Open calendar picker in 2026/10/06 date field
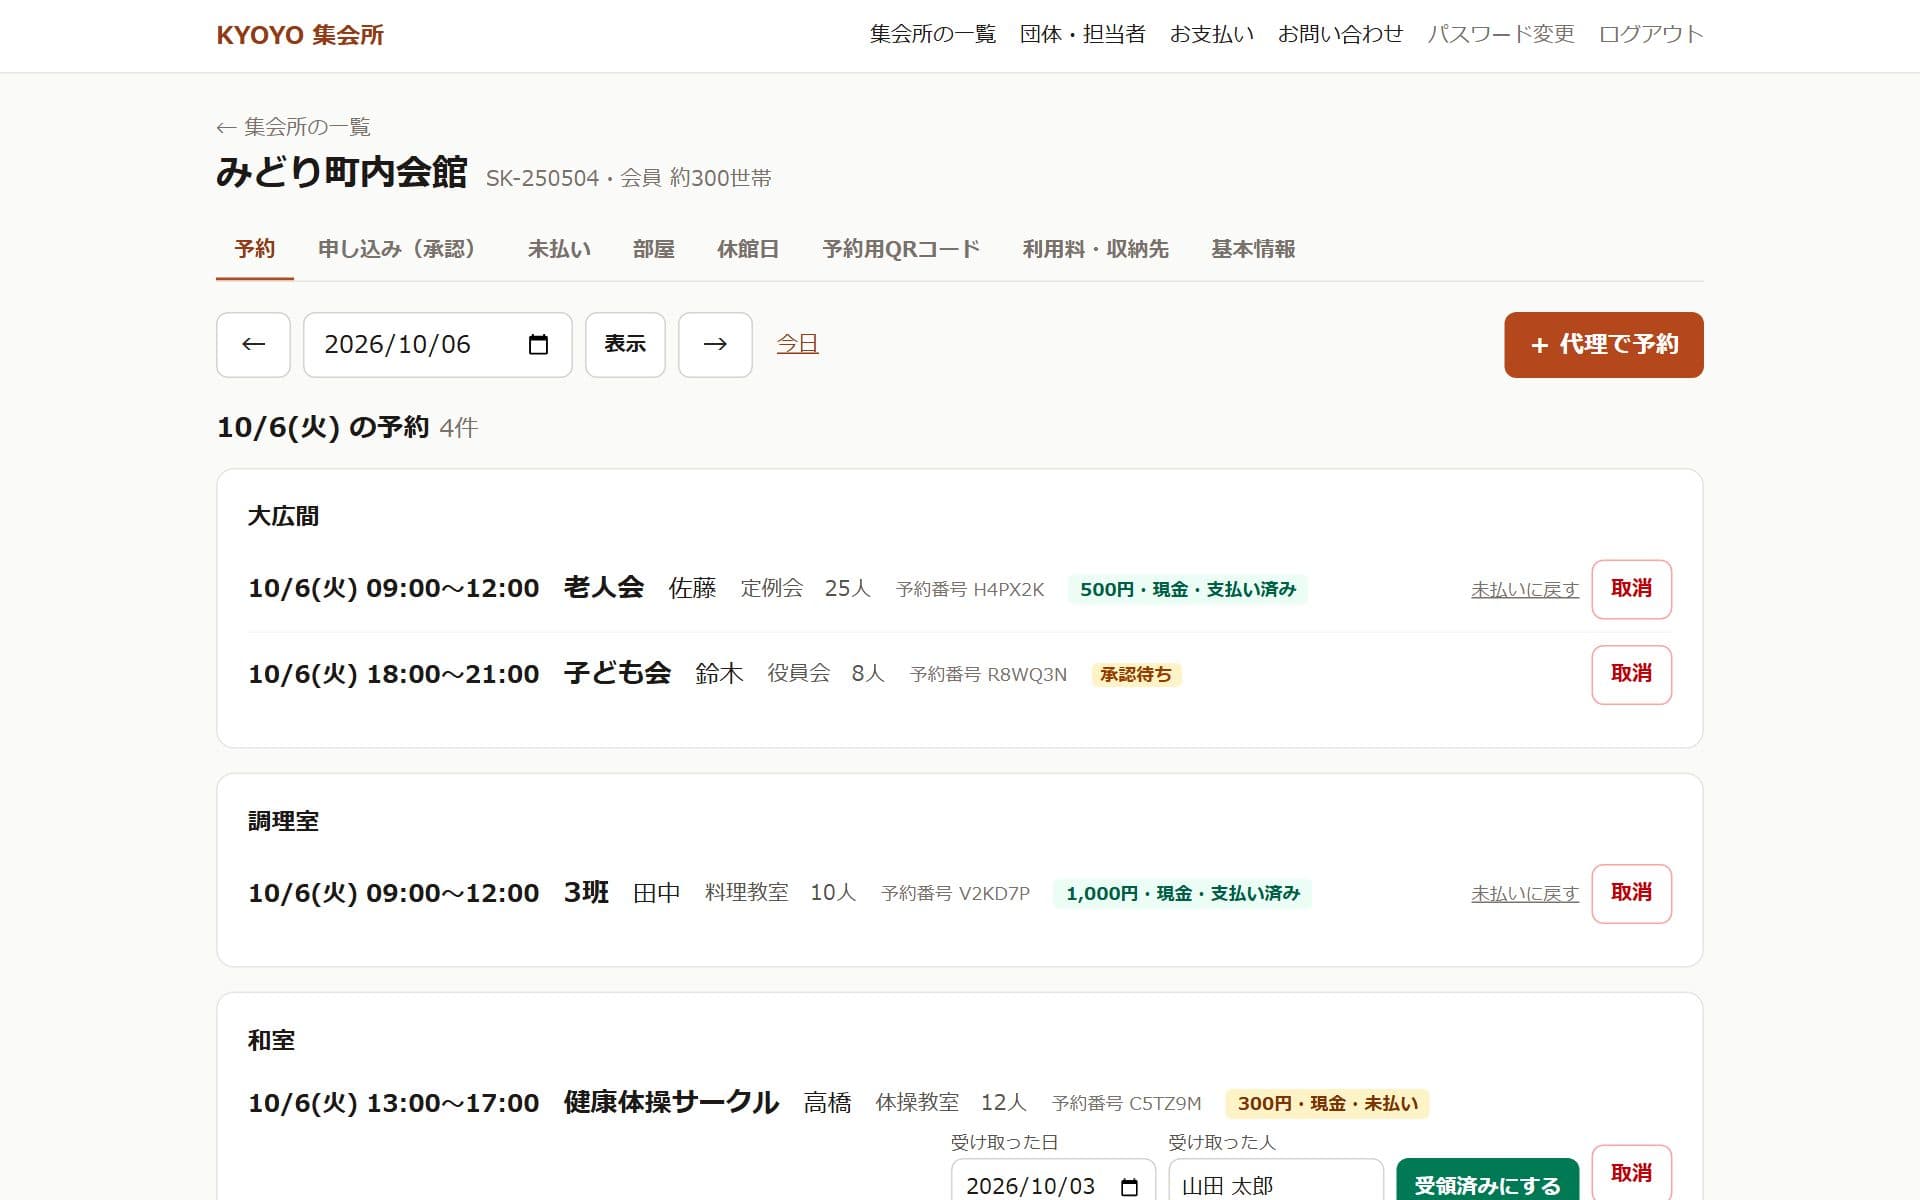 click(538, 345)
